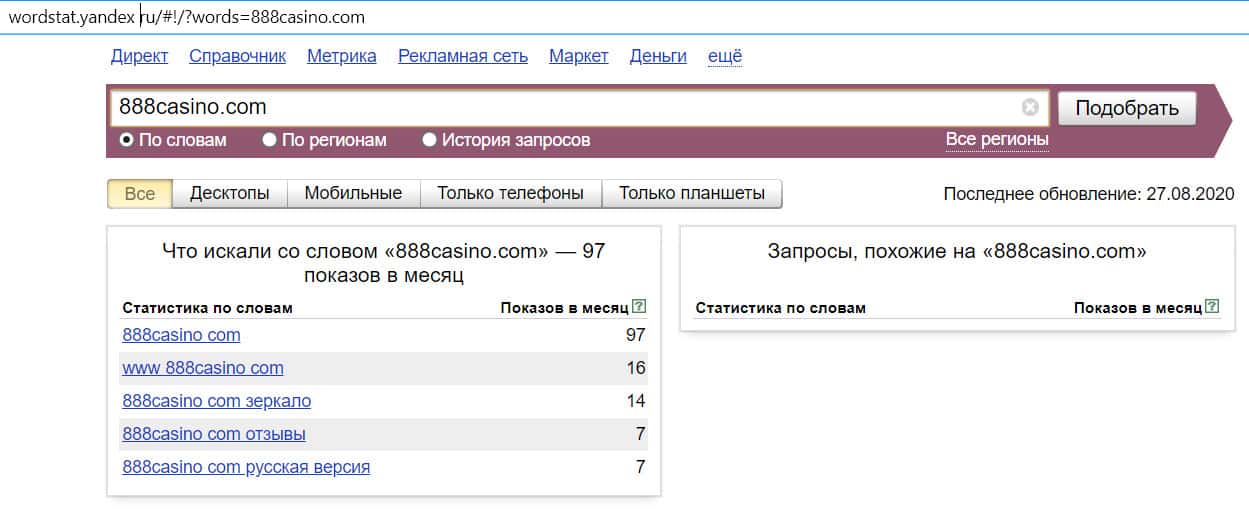
Task: Switch to the Только телефоны tab
Action: pyautogui.click(x=510, y=193)
